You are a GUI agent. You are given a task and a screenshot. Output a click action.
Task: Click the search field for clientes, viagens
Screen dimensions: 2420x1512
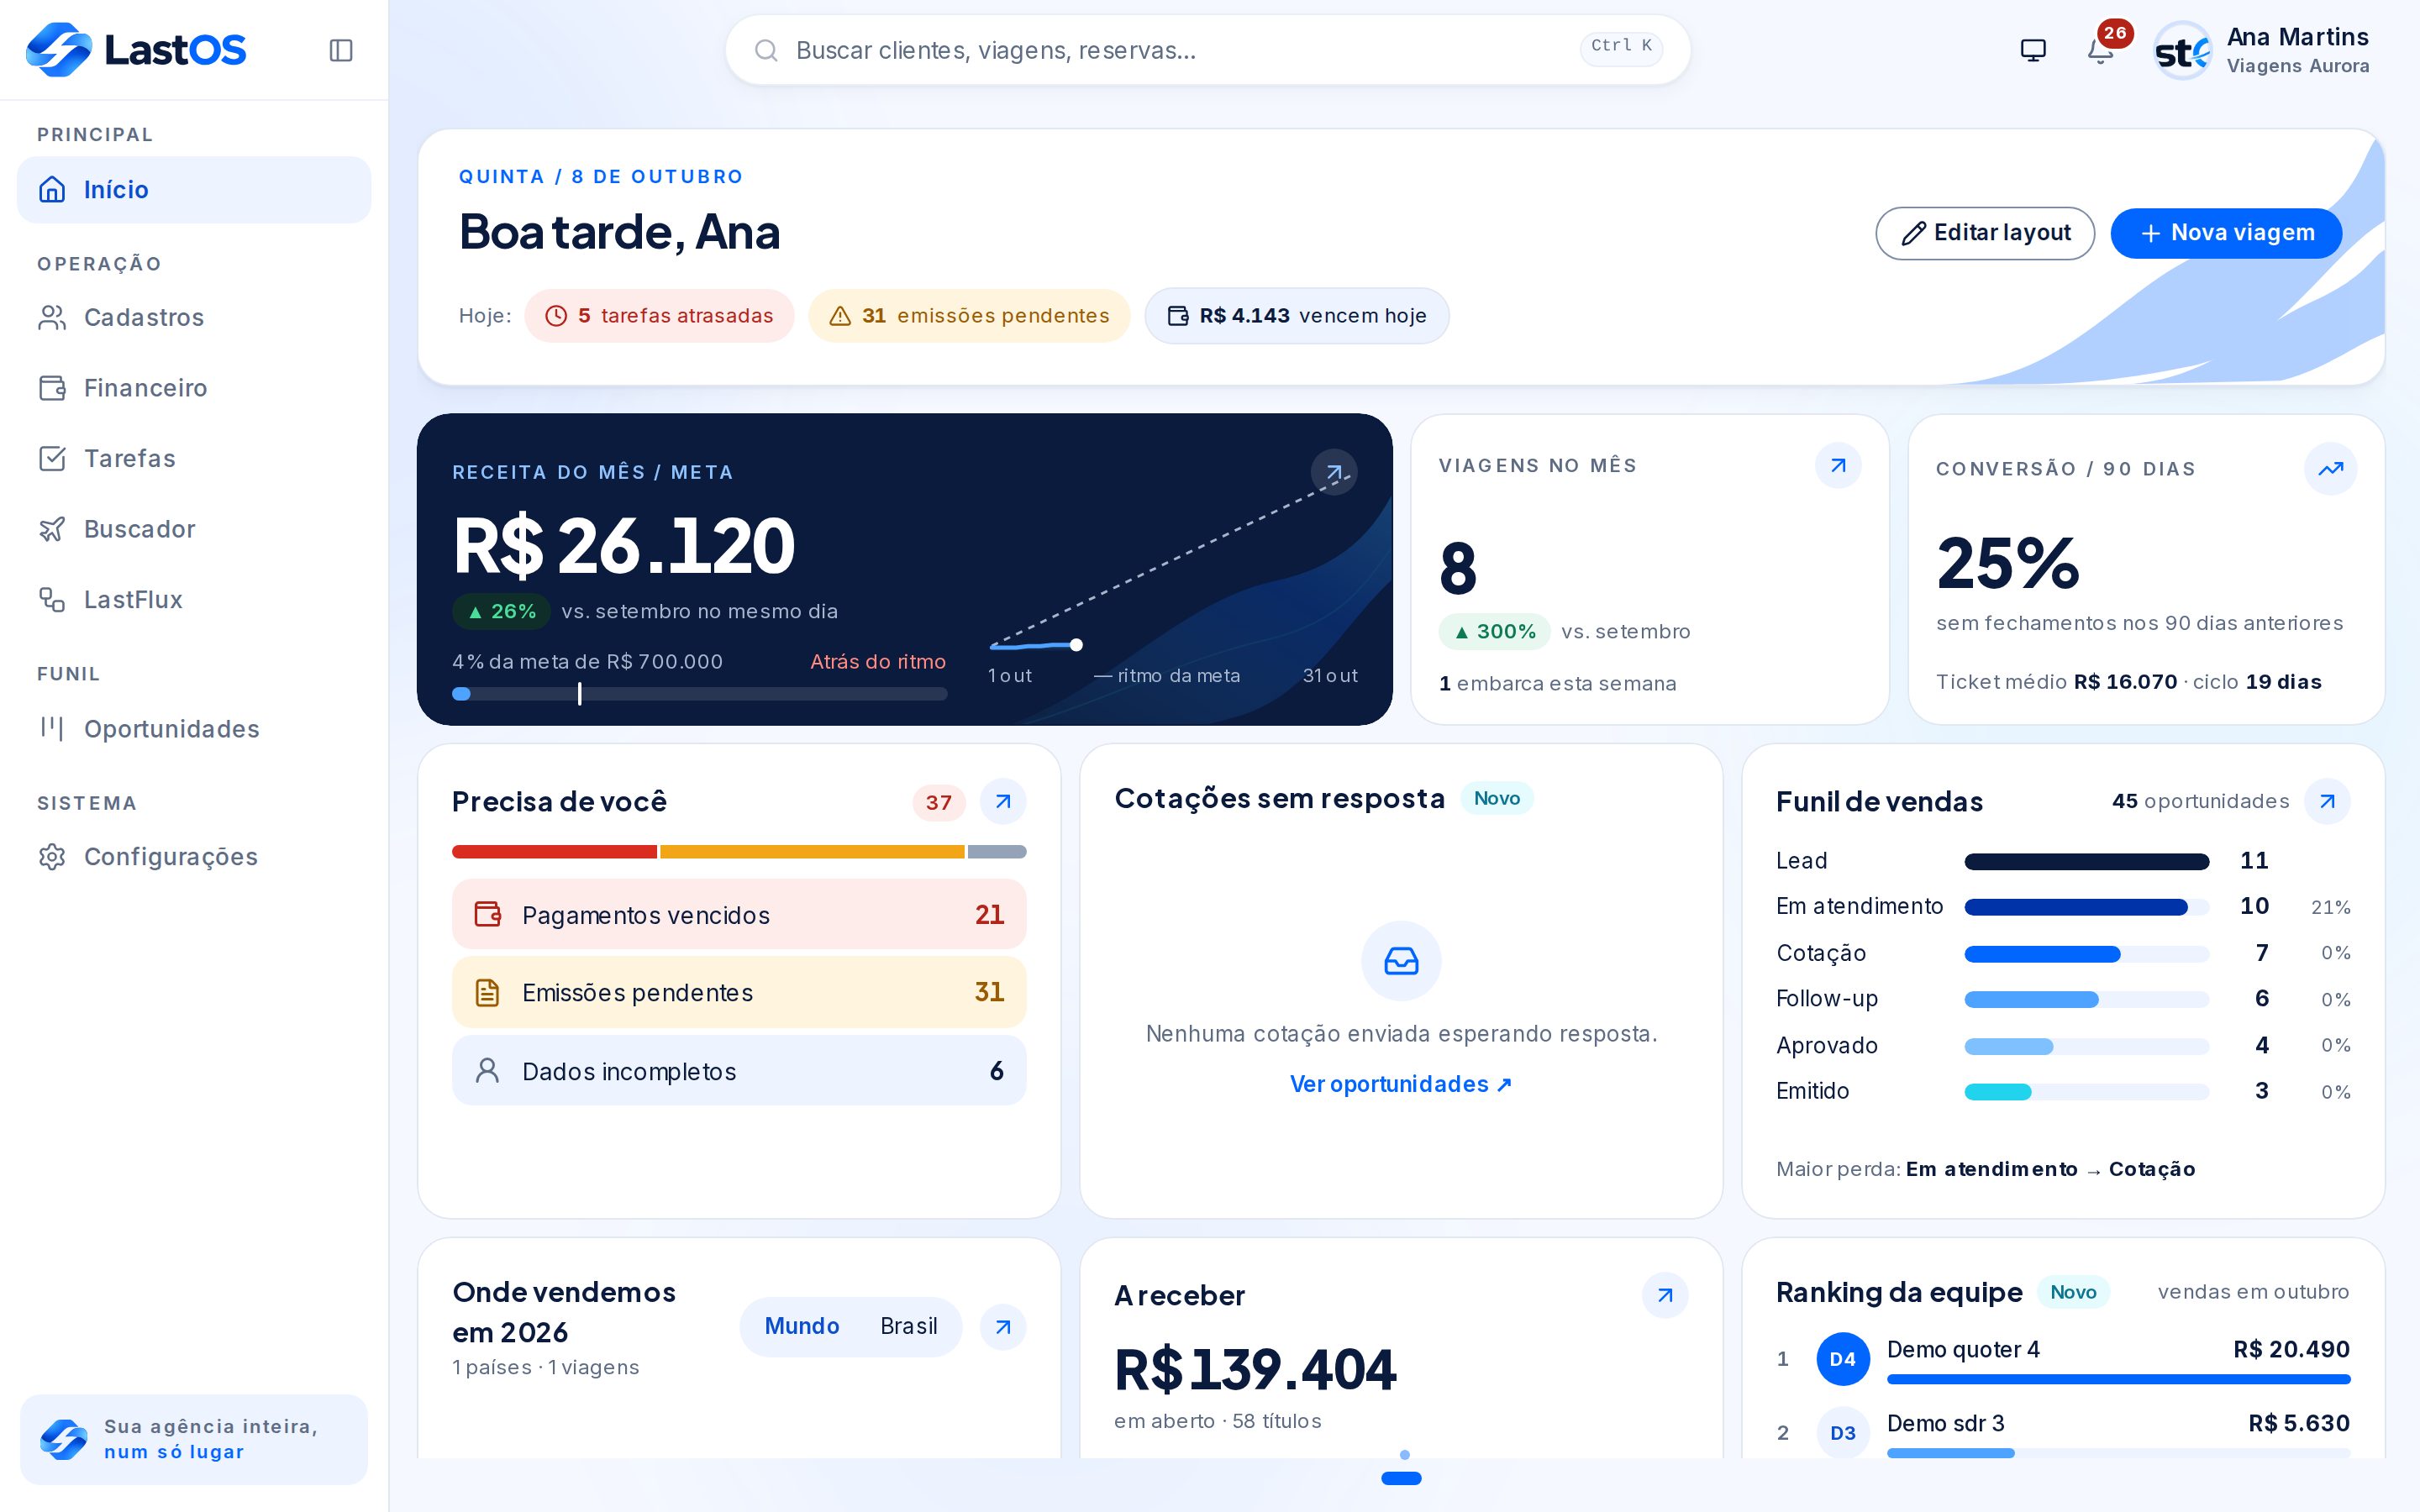click(x=1207, y=50)
